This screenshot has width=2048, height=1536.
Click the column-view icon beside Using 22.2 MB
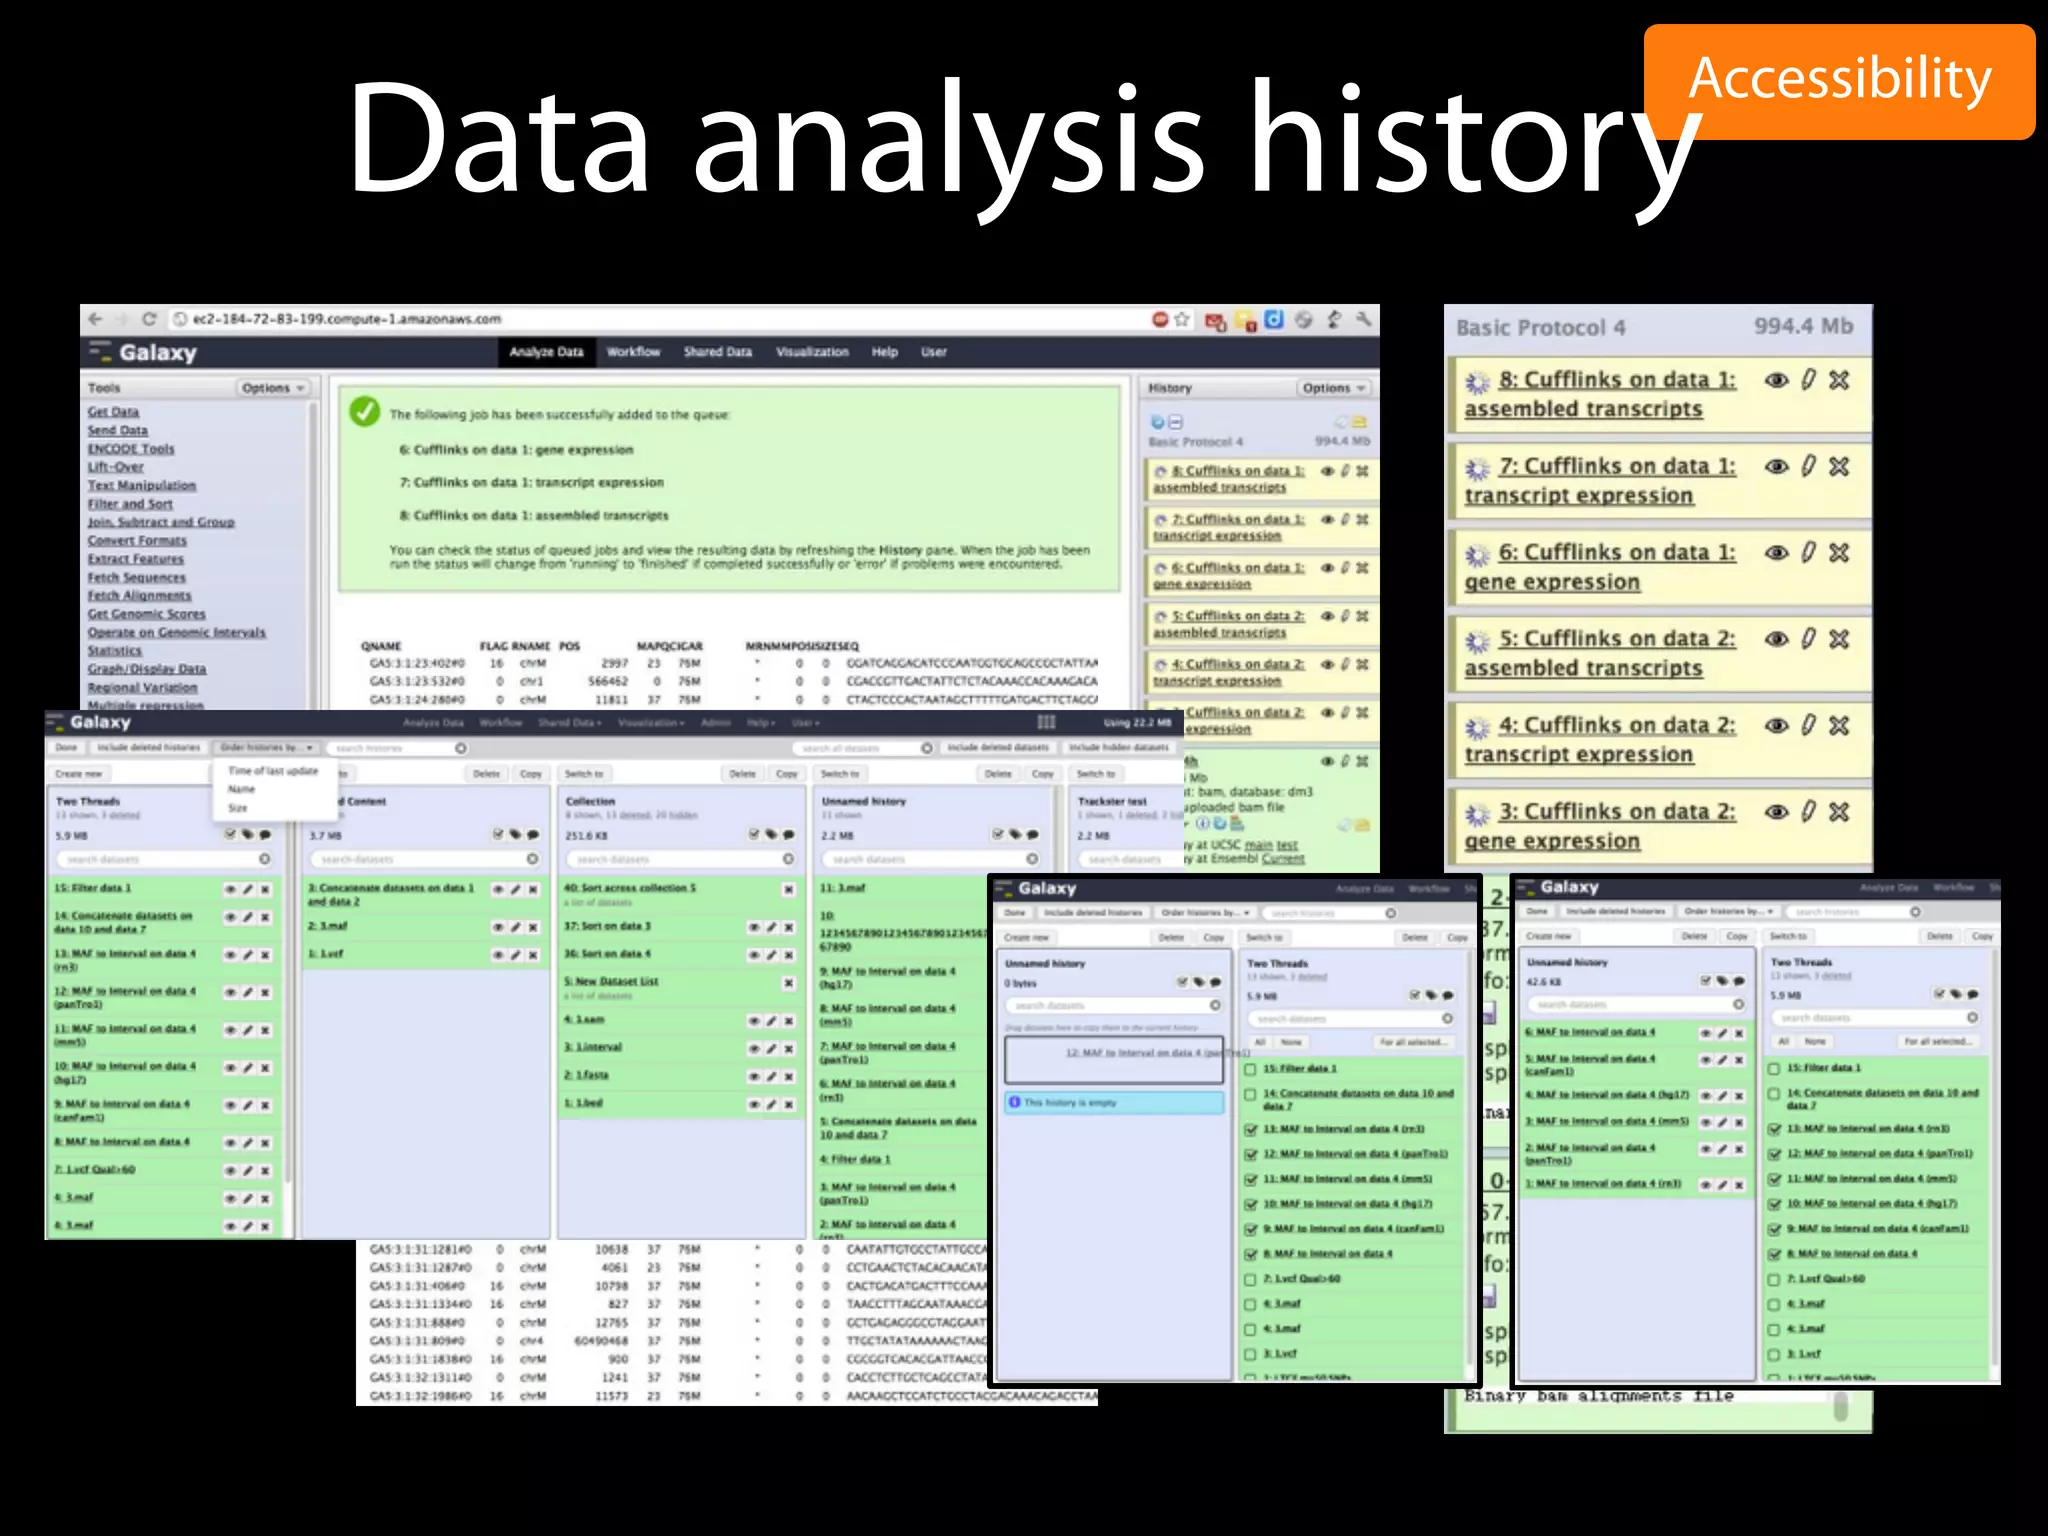1046,722
